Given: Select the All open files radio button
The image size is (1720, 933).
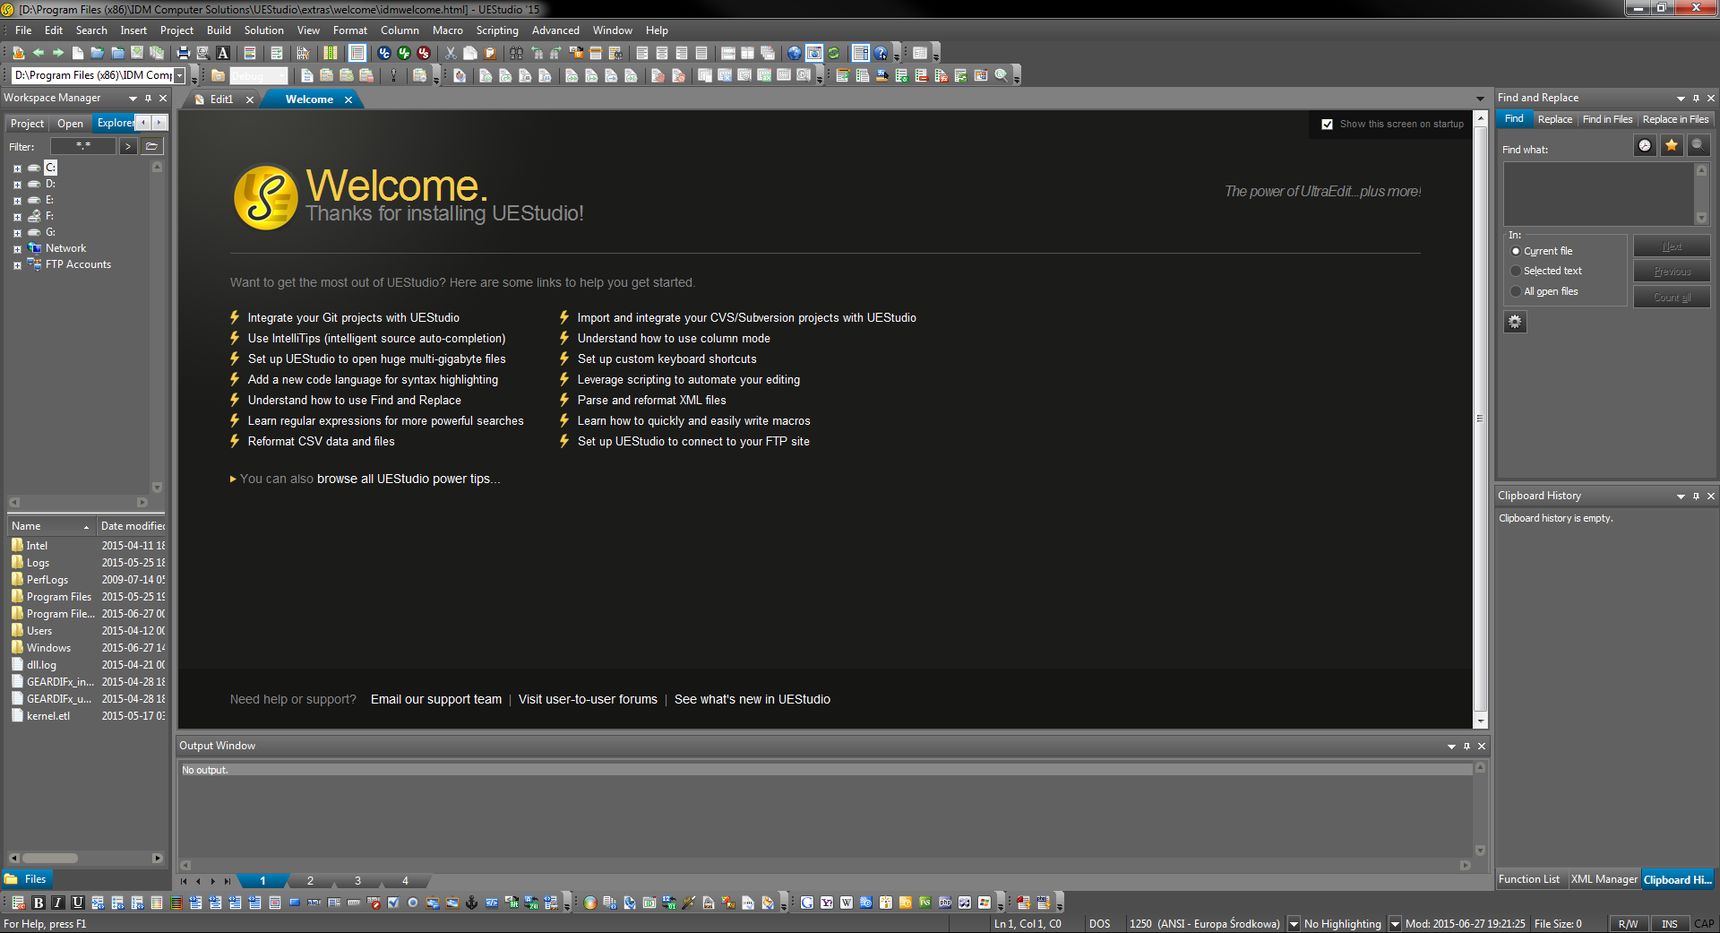Looking at the screenshot, I should click(1515, 292).
